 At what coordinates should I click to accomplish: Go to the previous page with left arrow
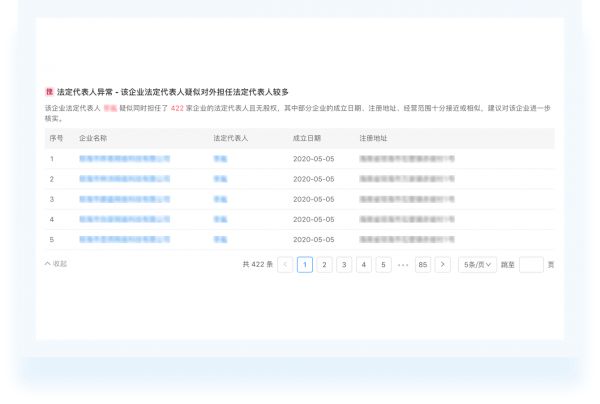pyautogui.click(x=285, y=265)
